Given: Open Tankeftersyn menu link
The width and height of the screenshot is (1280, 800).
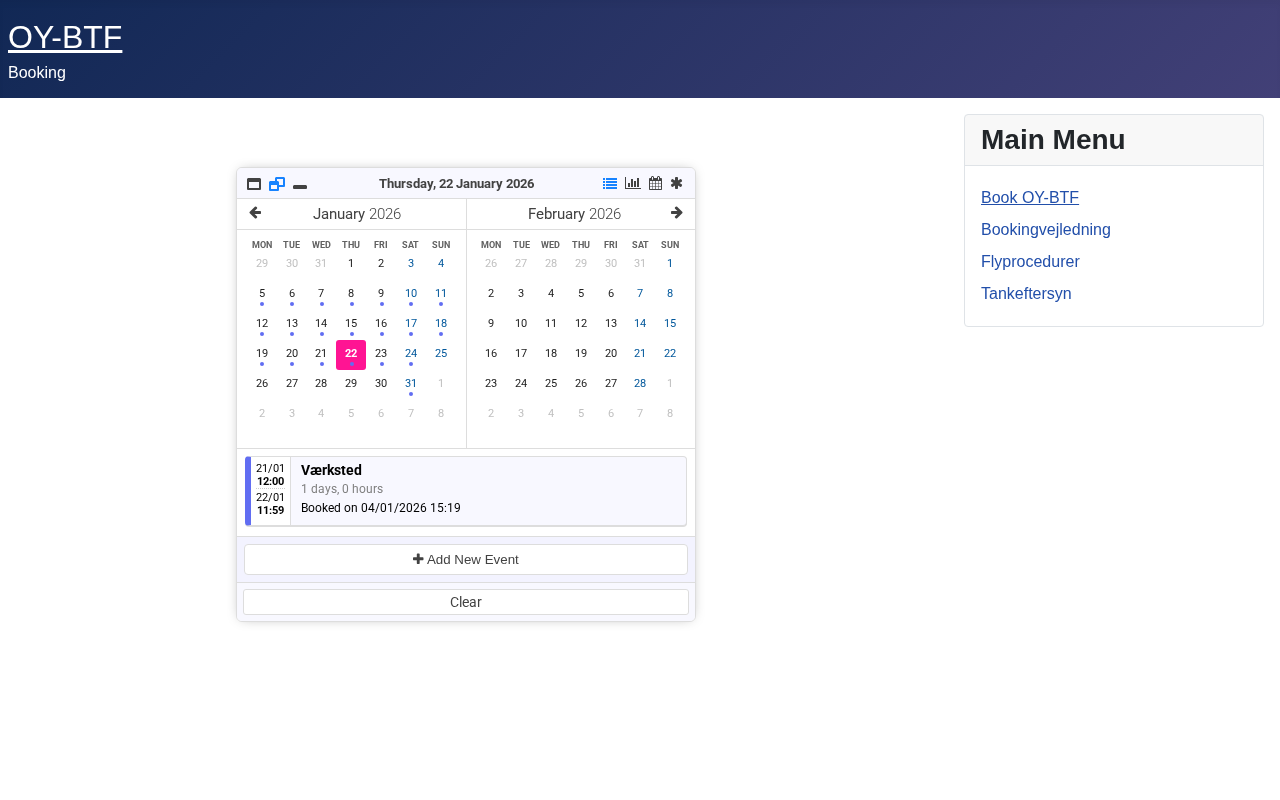Looking at the screenshot, I should pos(1026,294).
